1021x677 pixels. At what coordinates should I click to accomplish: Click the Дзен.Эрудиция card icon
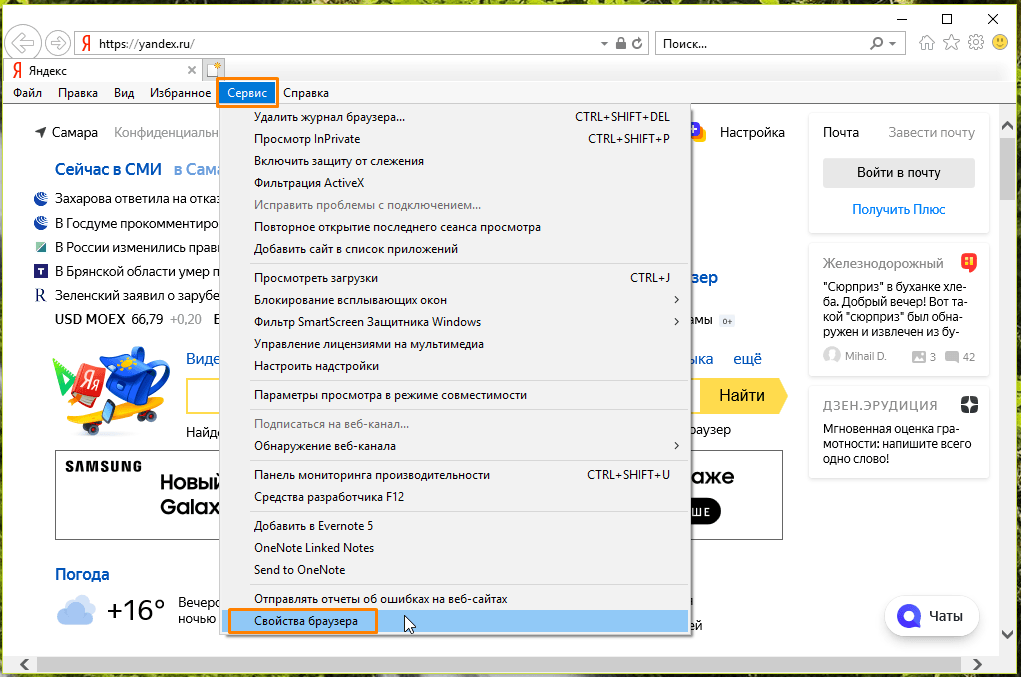(969, 405)
